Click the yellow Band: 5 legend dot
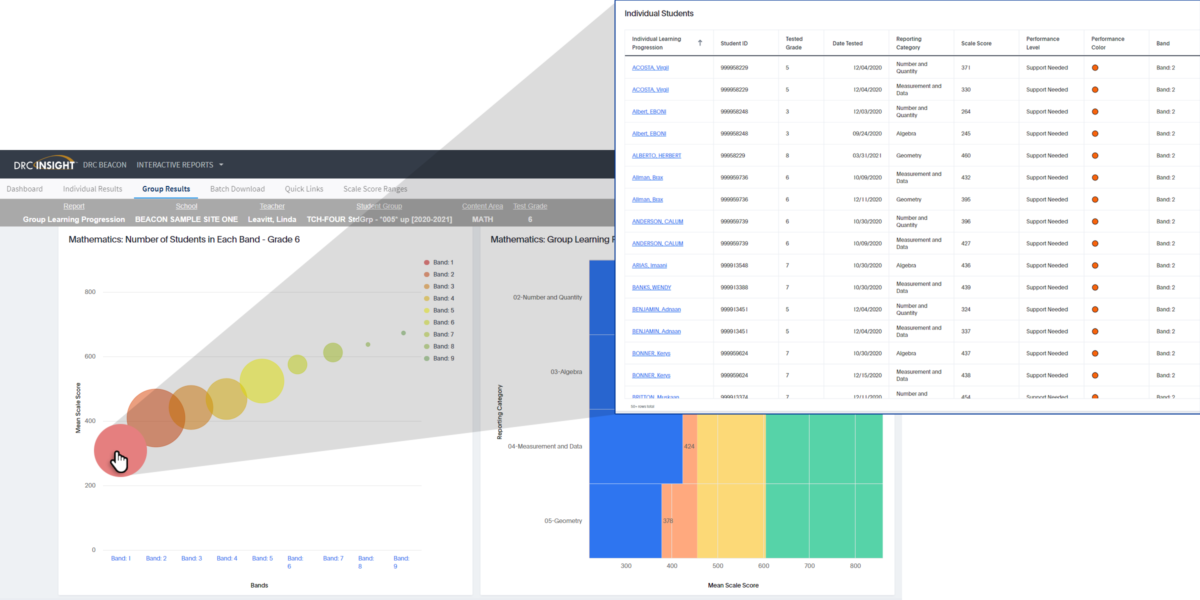 pyautogui.click(x=427, y=310)
